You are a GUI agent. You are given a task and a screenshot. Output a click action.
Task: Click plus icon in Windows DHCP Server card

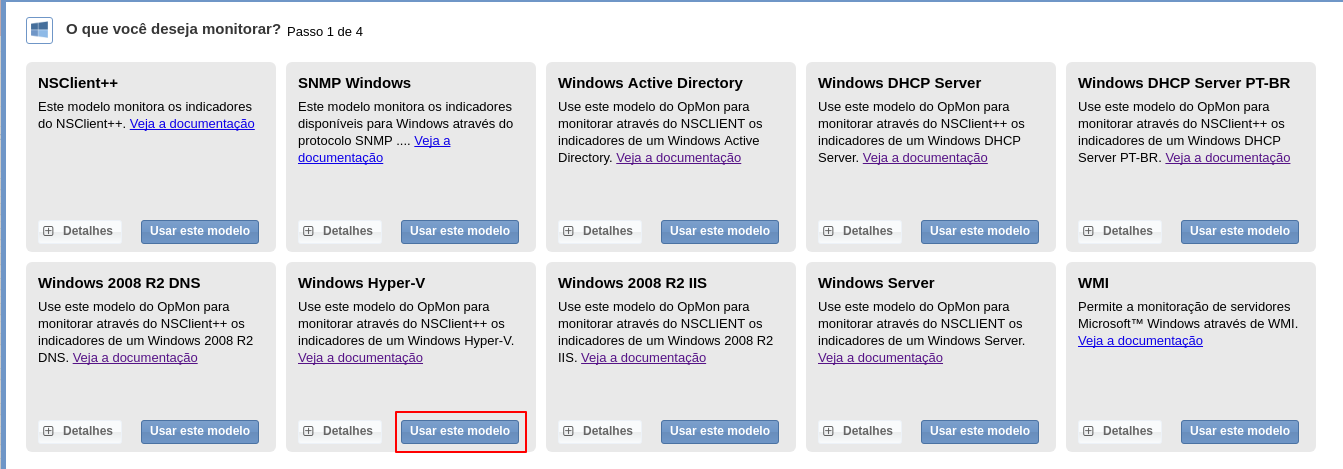[828, 231]
